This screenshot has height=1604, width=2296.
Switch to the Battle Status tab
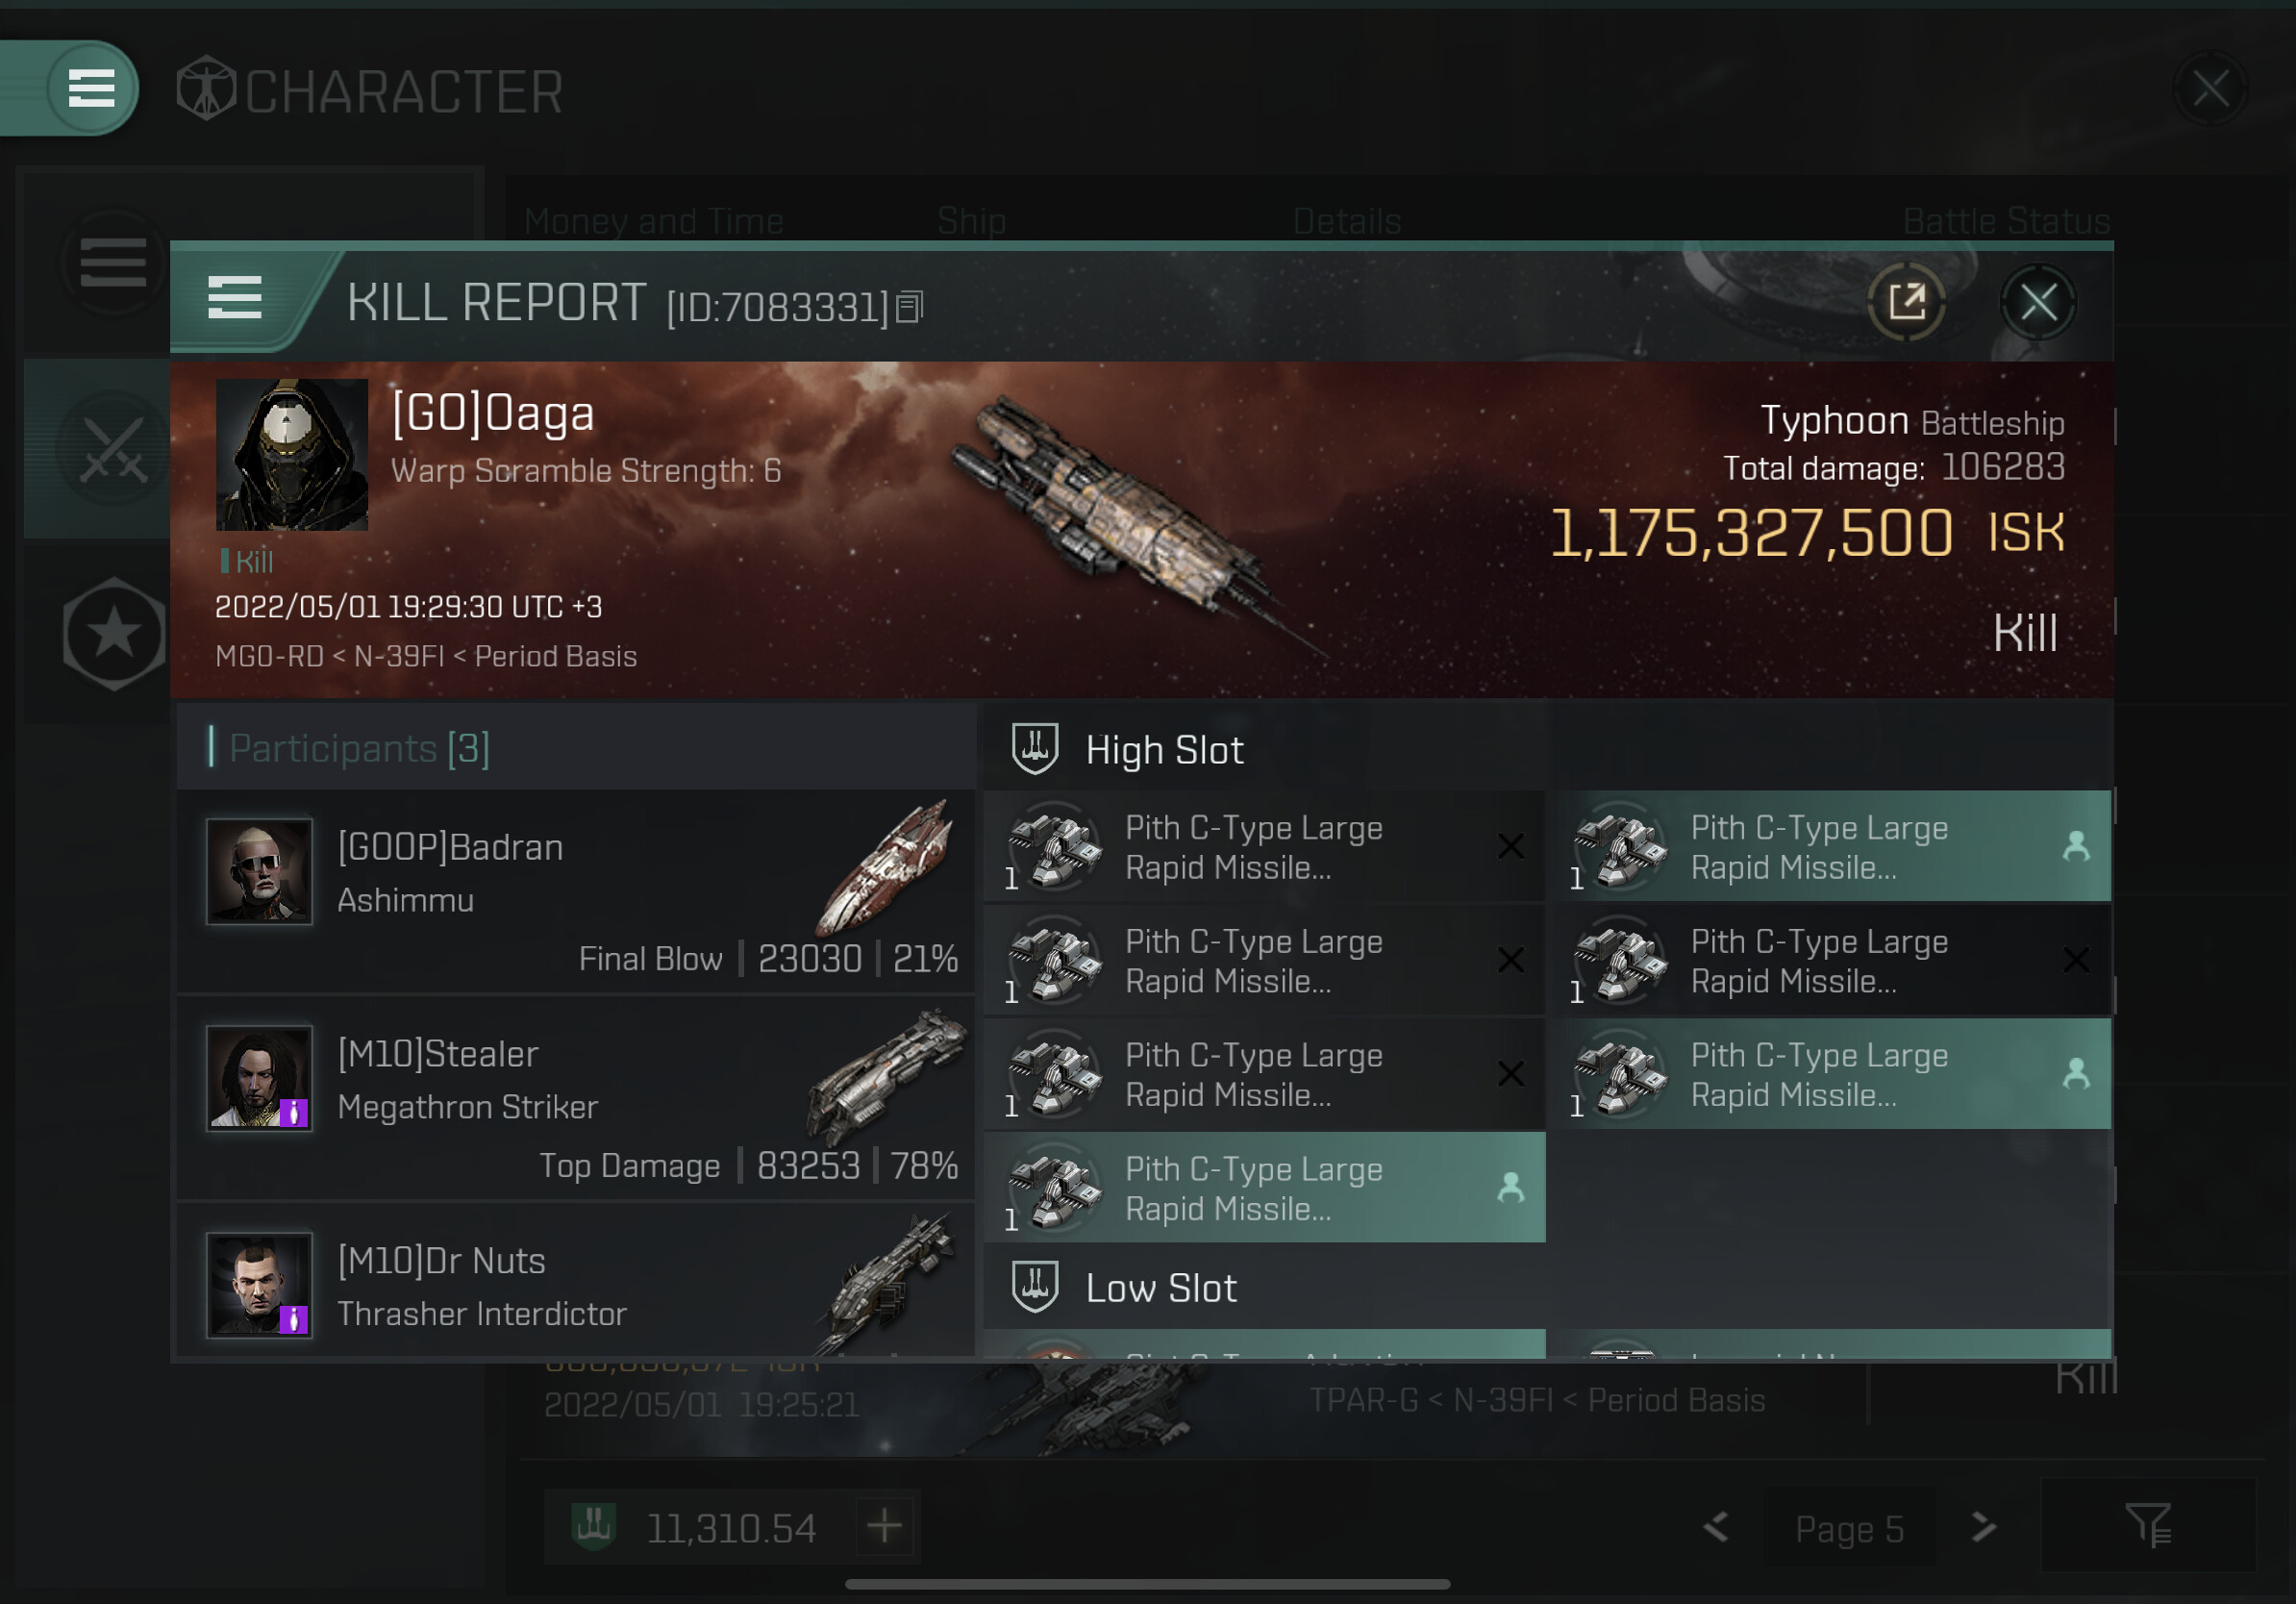(2005, 221)
